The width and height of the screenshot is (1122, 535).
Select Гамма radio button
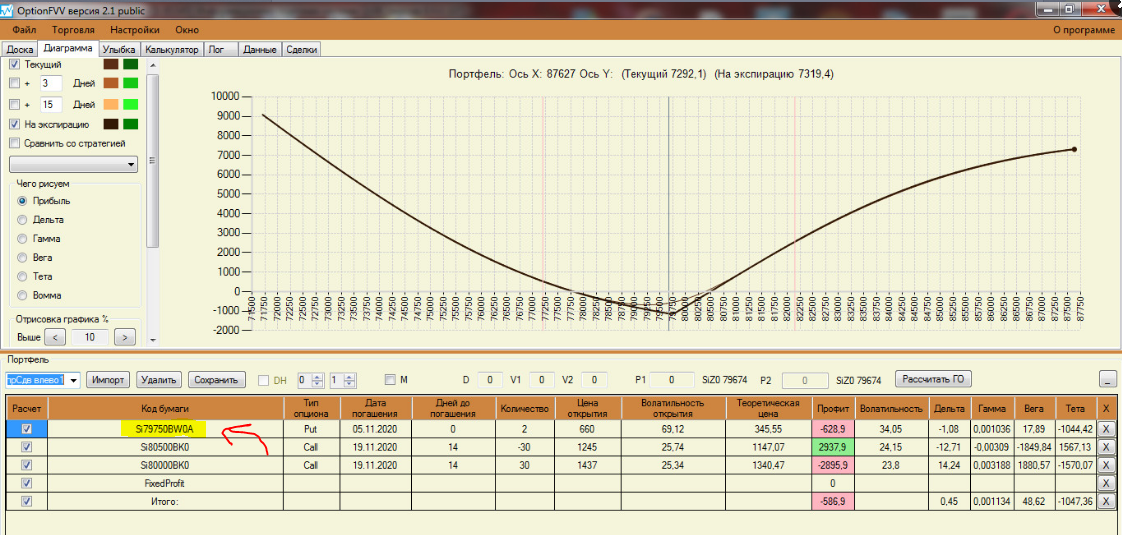[21, 238]
